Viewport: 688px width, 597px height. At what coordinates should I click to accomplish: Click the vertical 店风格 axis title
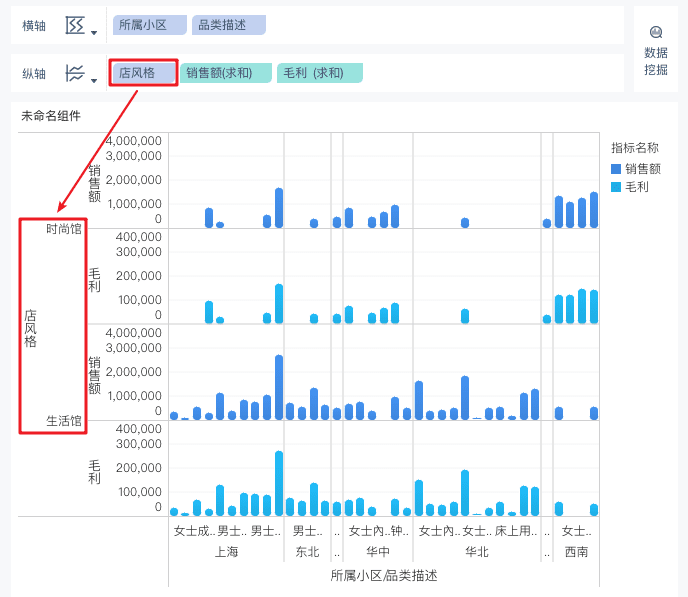pyautogui.click(x=30, y=328)
